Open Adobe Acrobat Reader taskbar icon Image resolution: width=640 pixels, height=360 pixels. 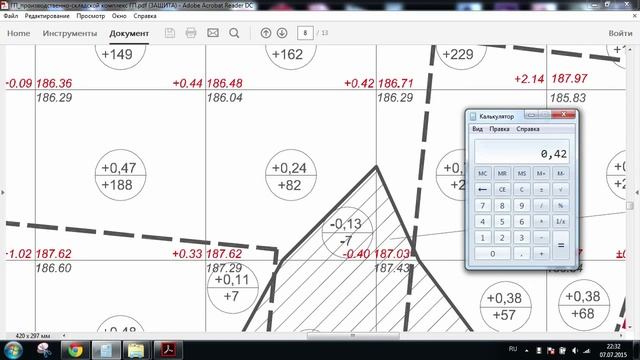point(168,350)
